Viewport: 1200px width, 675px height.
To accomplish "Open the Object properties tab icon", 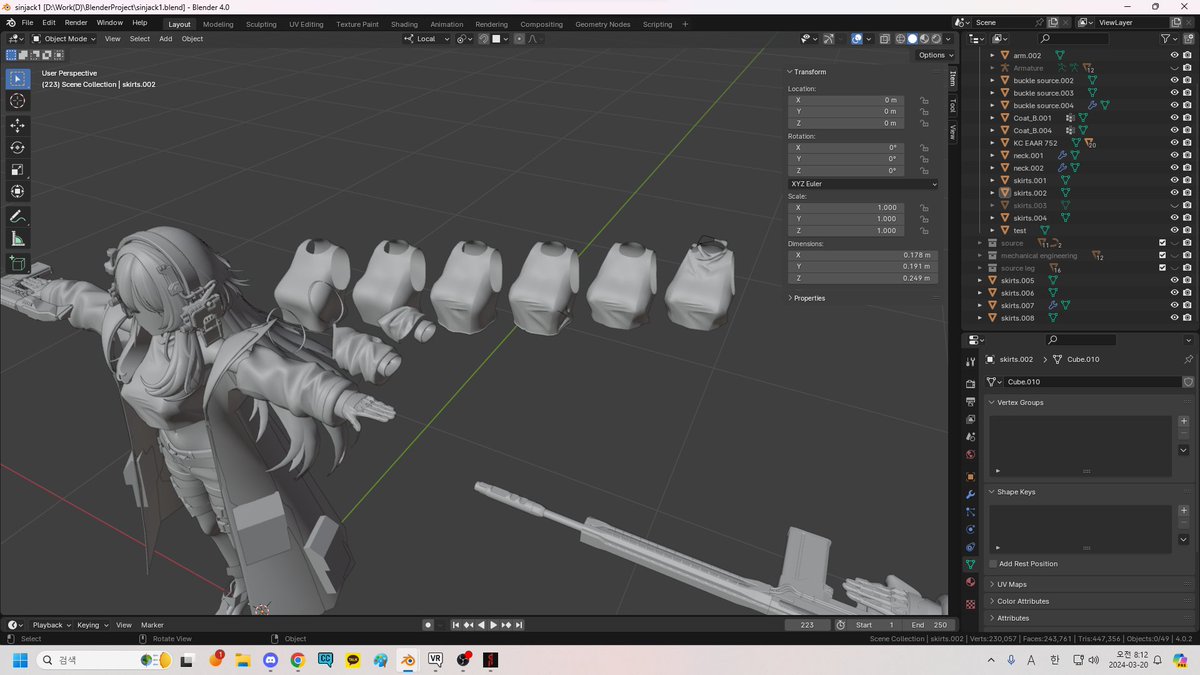I will [x=970, y=477].
